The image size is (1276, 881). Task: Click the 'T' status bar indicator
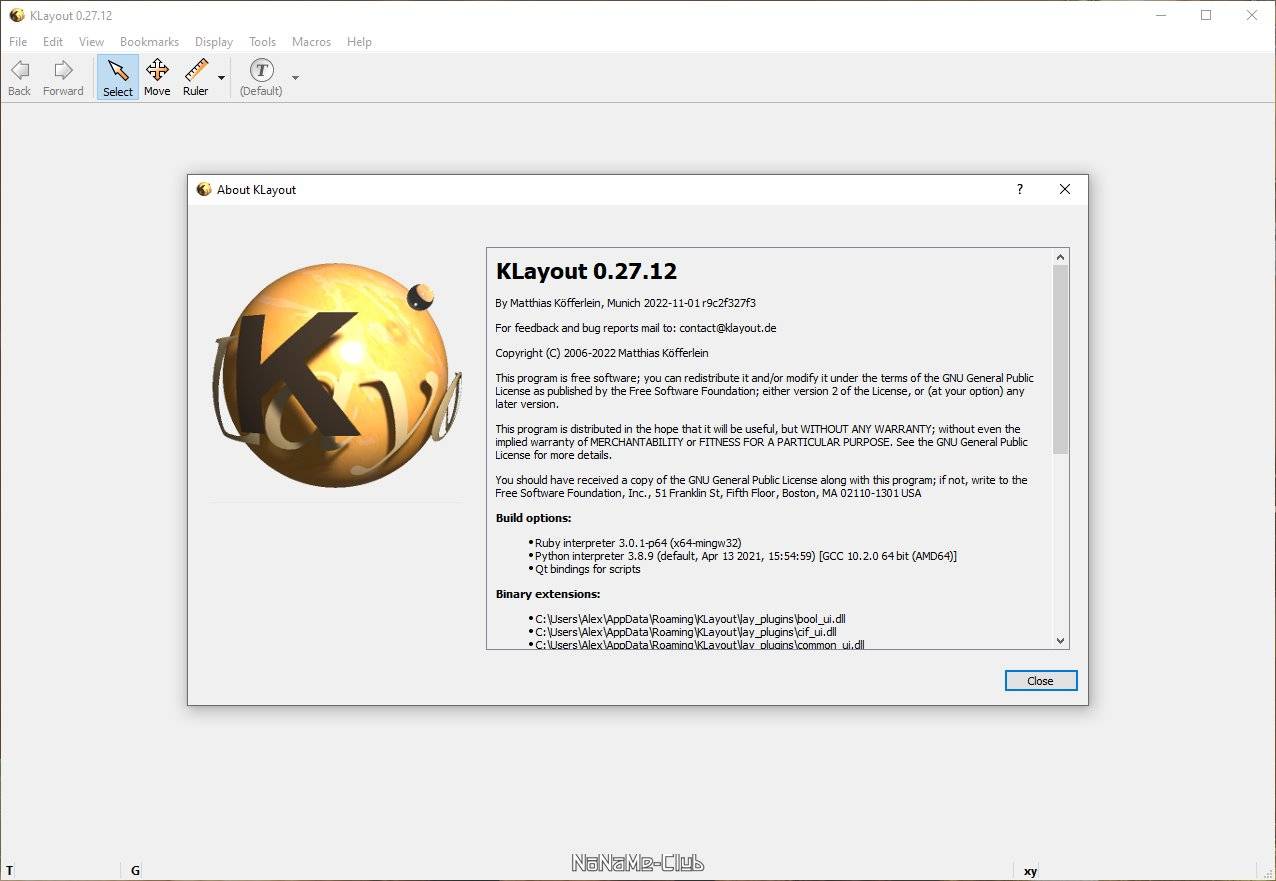pyautogui.click(x=10, y=871)
